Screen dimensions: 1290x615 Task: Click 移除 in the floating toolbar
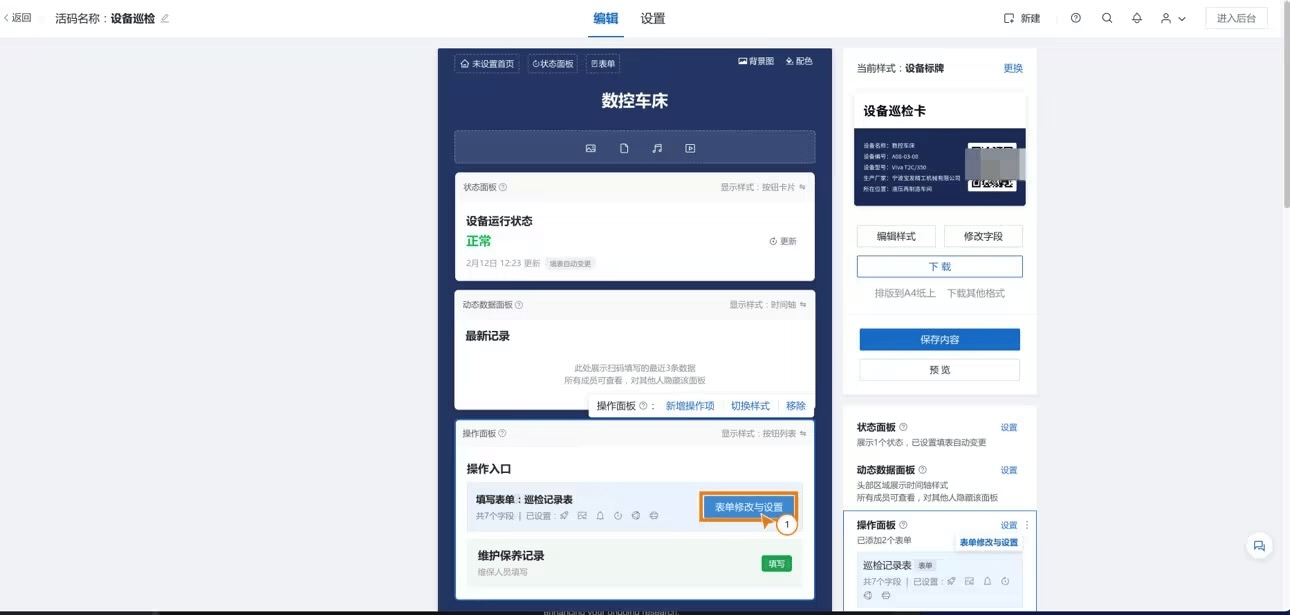point(796,406)
